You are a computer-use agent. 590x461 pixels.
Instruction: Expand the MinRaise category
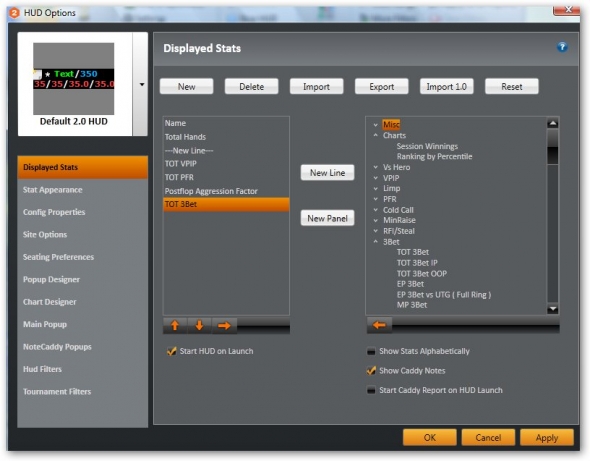376,221
